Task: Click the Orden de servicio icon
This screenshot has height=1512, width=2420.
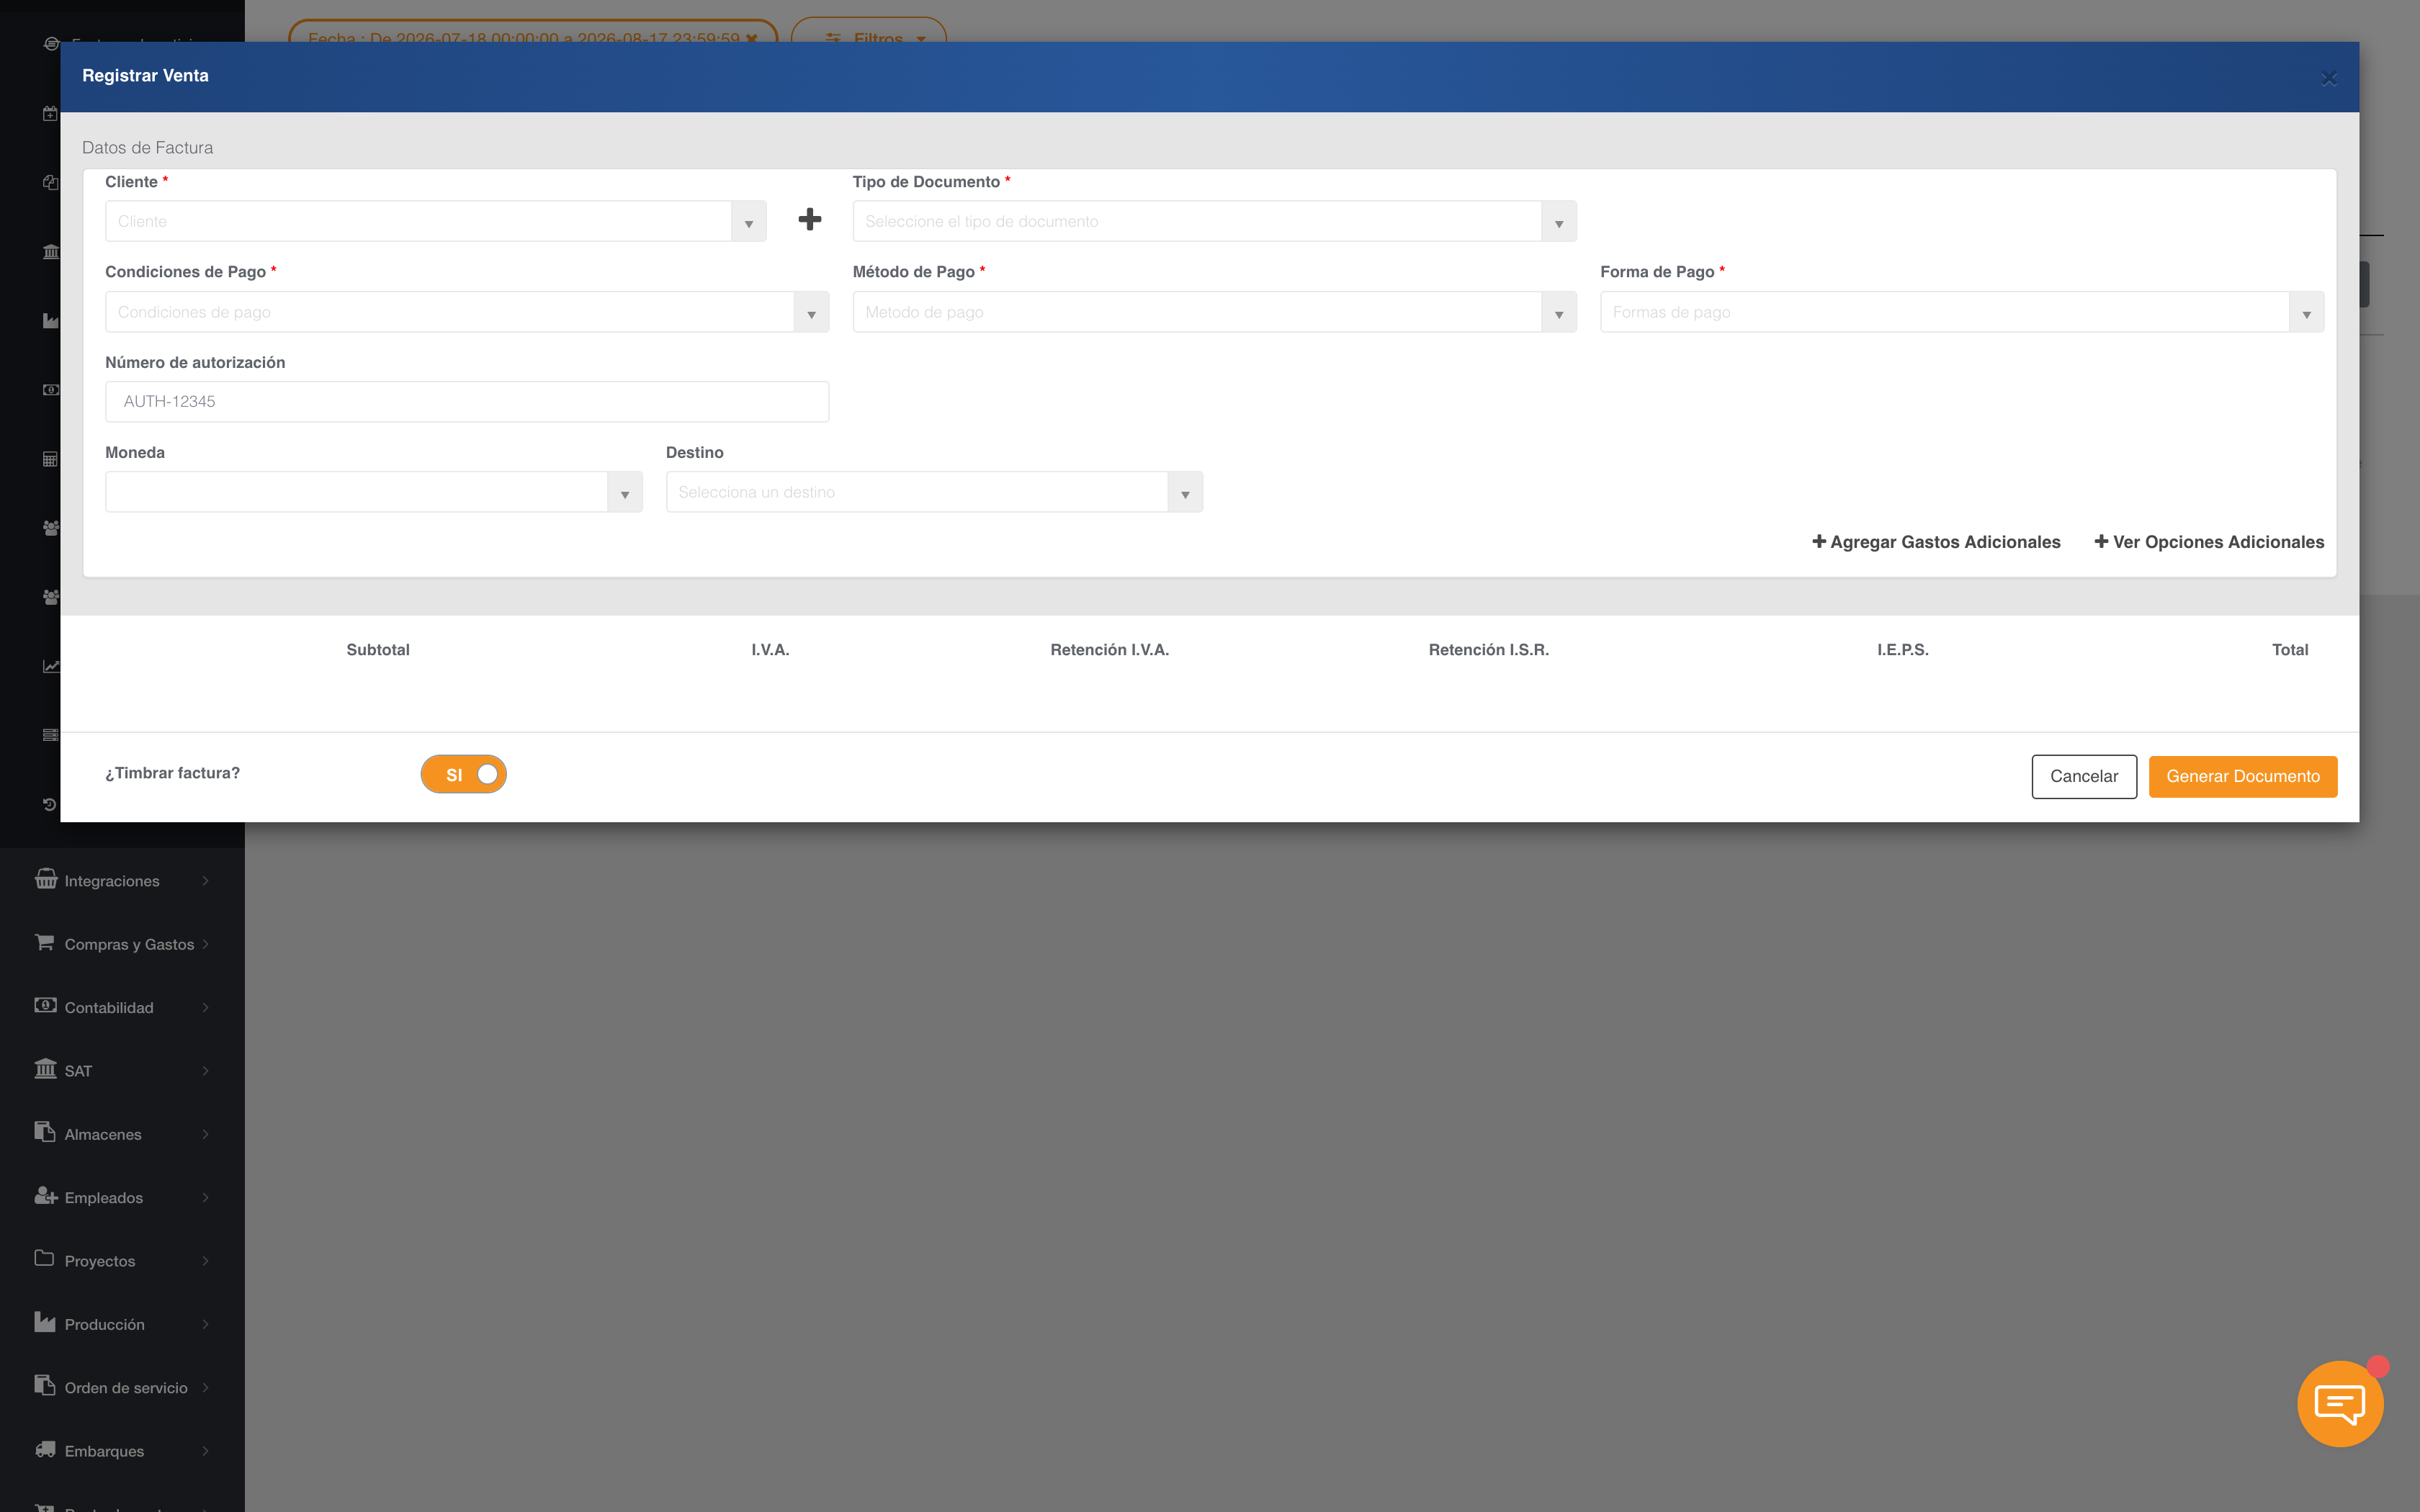Action: click(x=45, y=1386)
